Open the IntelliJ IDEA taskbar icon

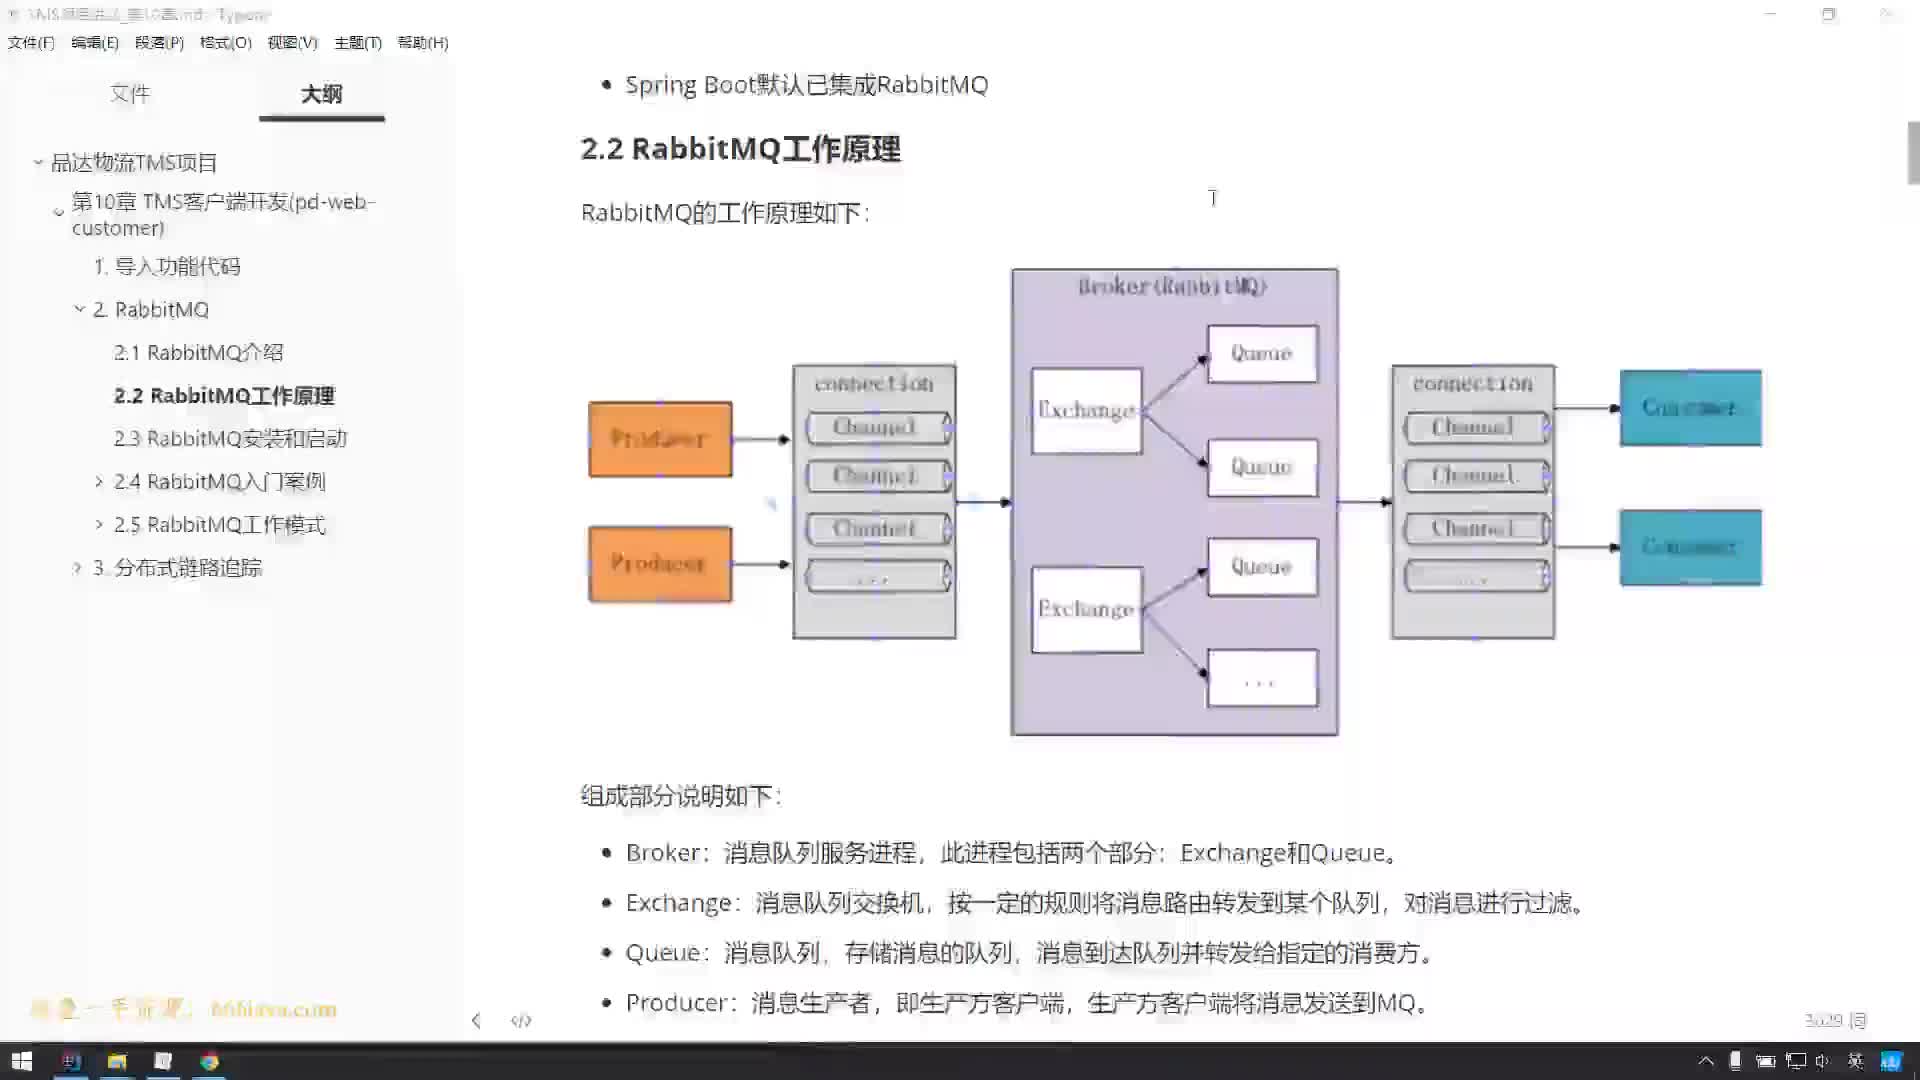point(71,1061)
